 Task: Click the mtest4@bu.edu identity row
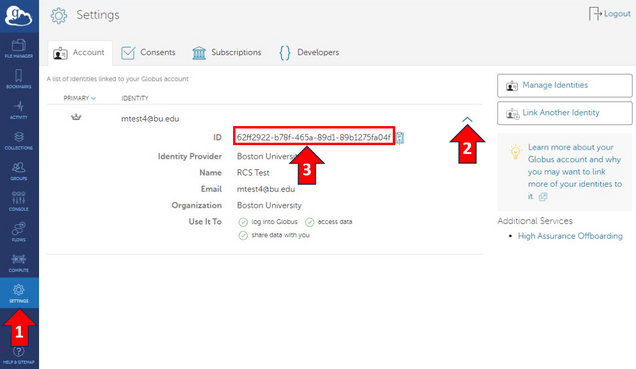150,119
